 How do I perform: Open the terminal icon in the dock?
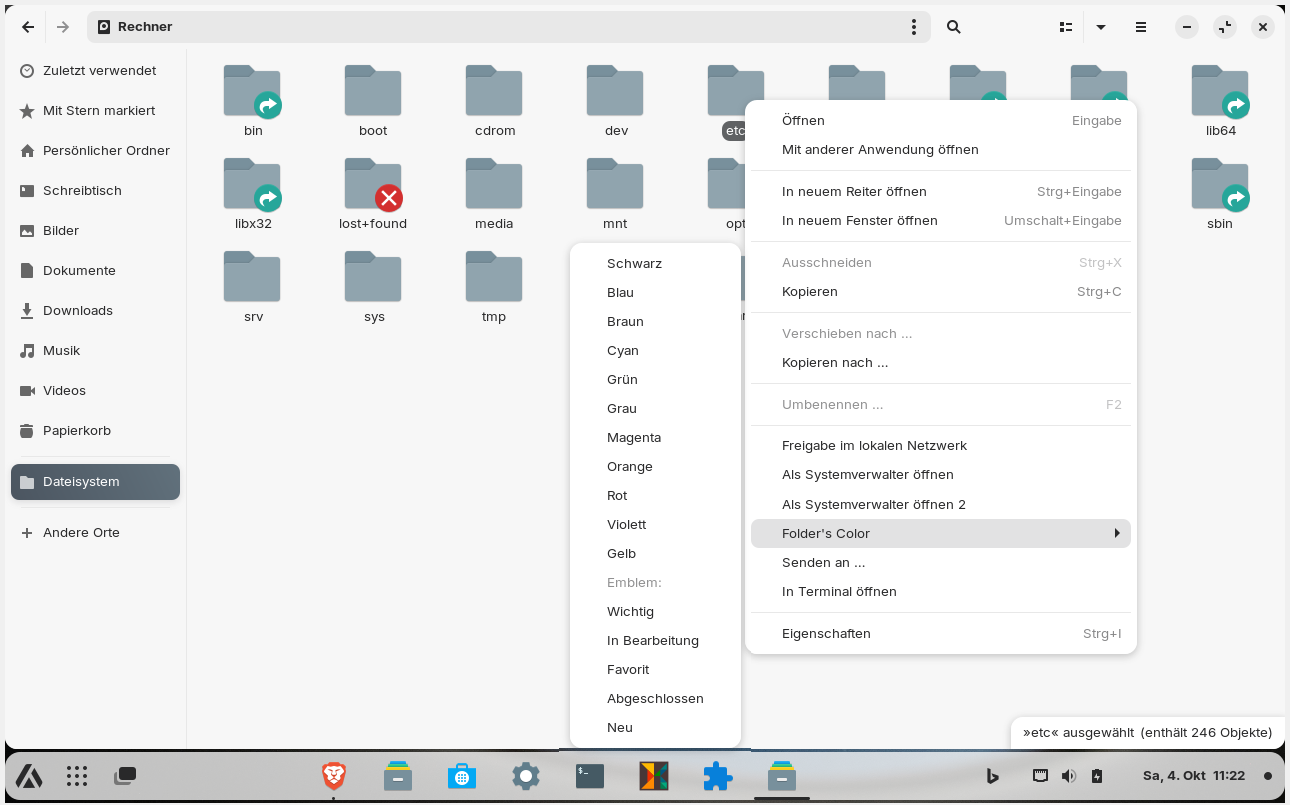coord(590,776)
